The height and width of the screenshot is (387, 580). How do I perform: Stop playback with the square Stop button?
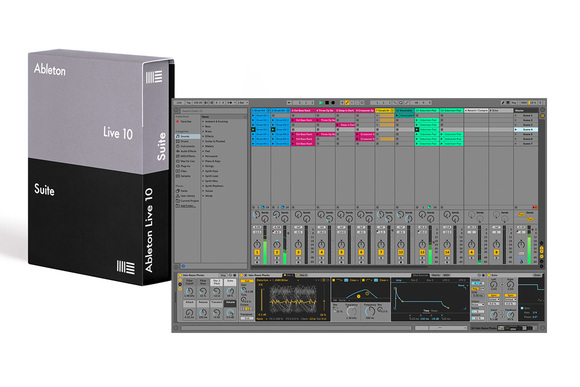[x=327, y=102]
